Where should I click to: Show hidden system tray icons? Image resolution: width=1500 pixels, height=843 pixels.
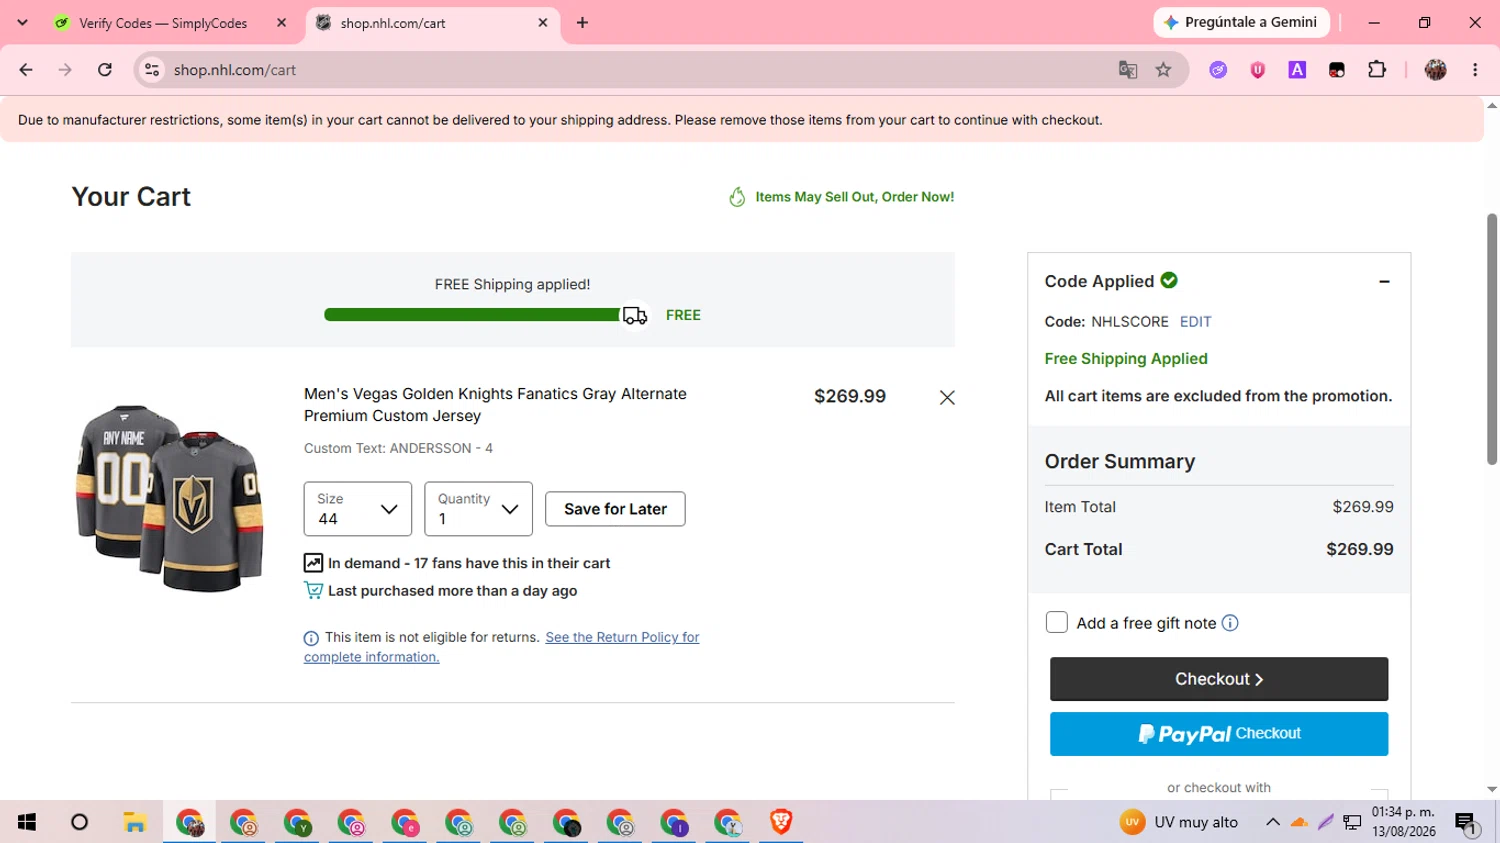click(x=1273, y=823)
